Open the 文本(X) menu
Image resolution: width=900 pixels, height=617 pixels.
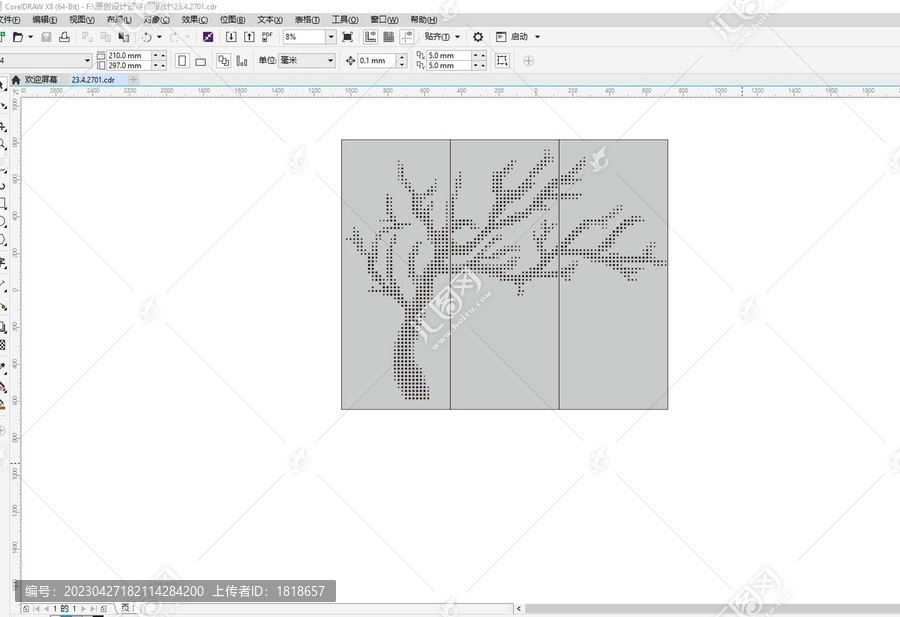(270, 20)
